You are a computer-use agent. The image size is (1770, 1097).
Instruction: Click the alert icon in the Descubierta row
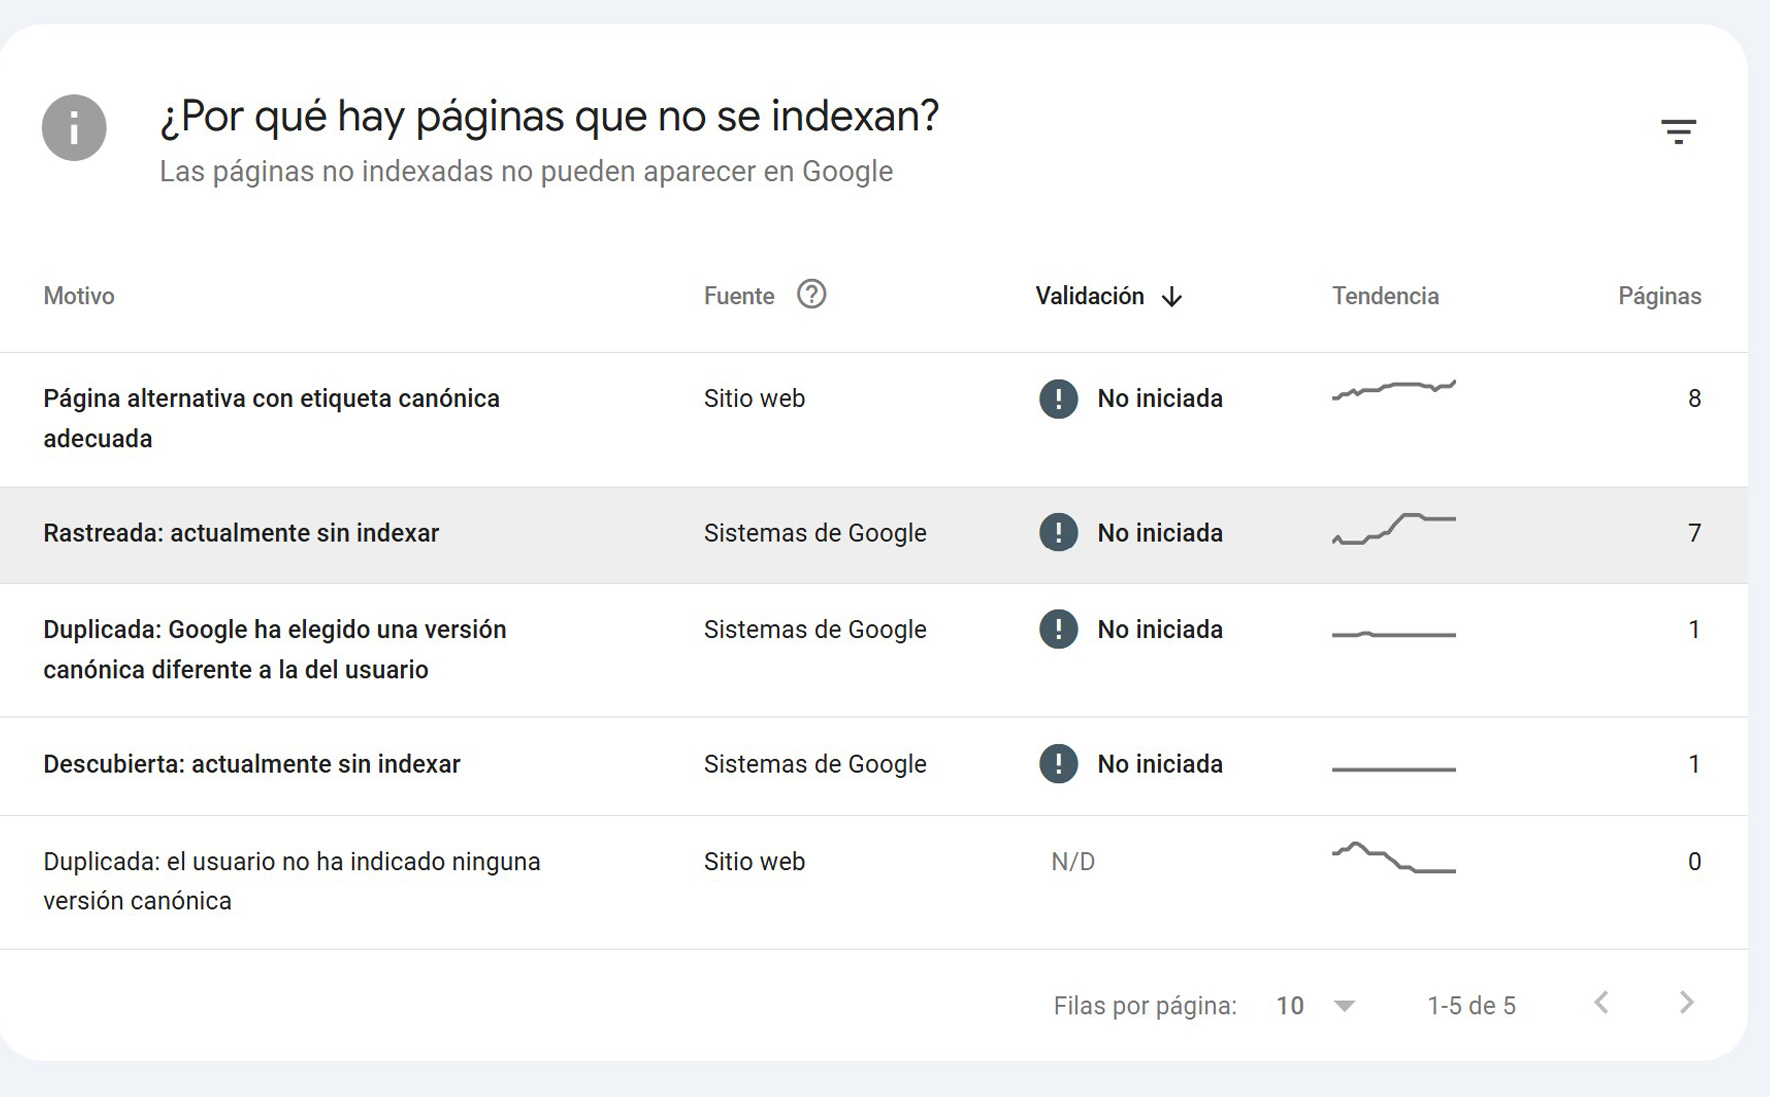coord(1058,764)
